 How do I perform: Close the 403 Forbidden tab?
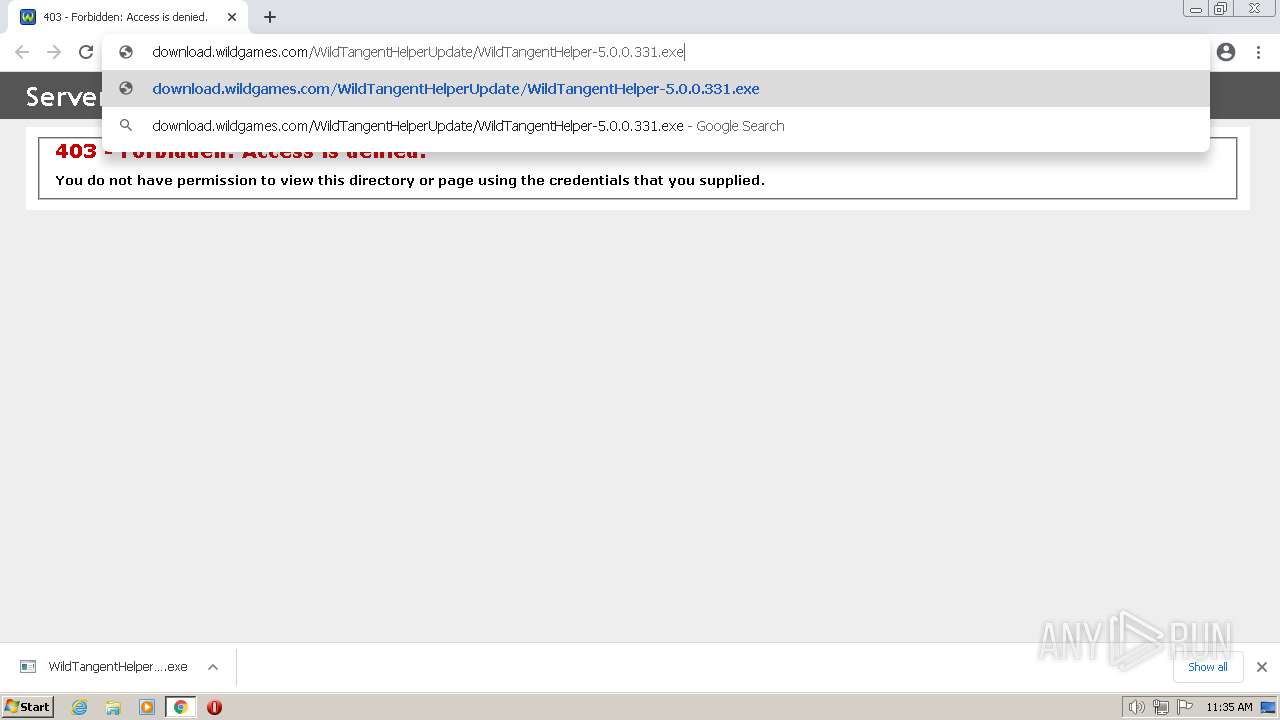(232, 17)
